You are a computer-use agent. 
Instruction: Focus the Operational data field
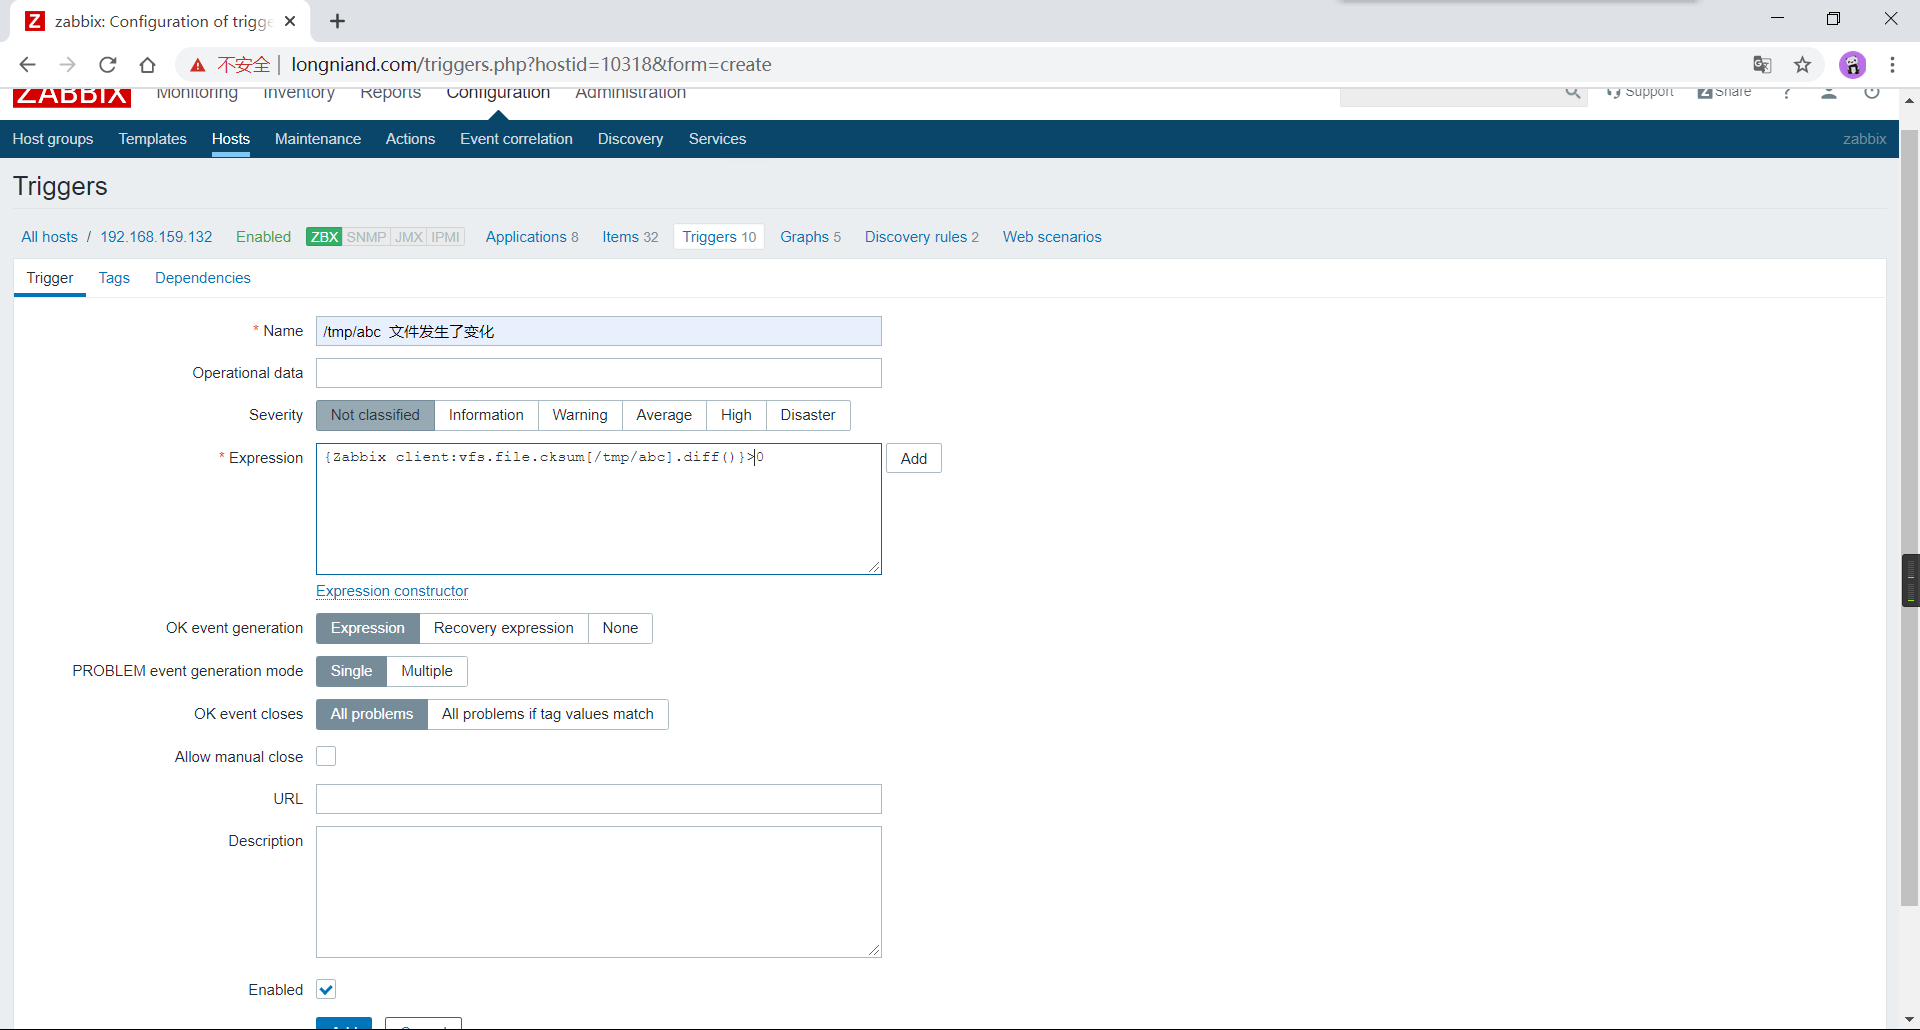(599, 373)
